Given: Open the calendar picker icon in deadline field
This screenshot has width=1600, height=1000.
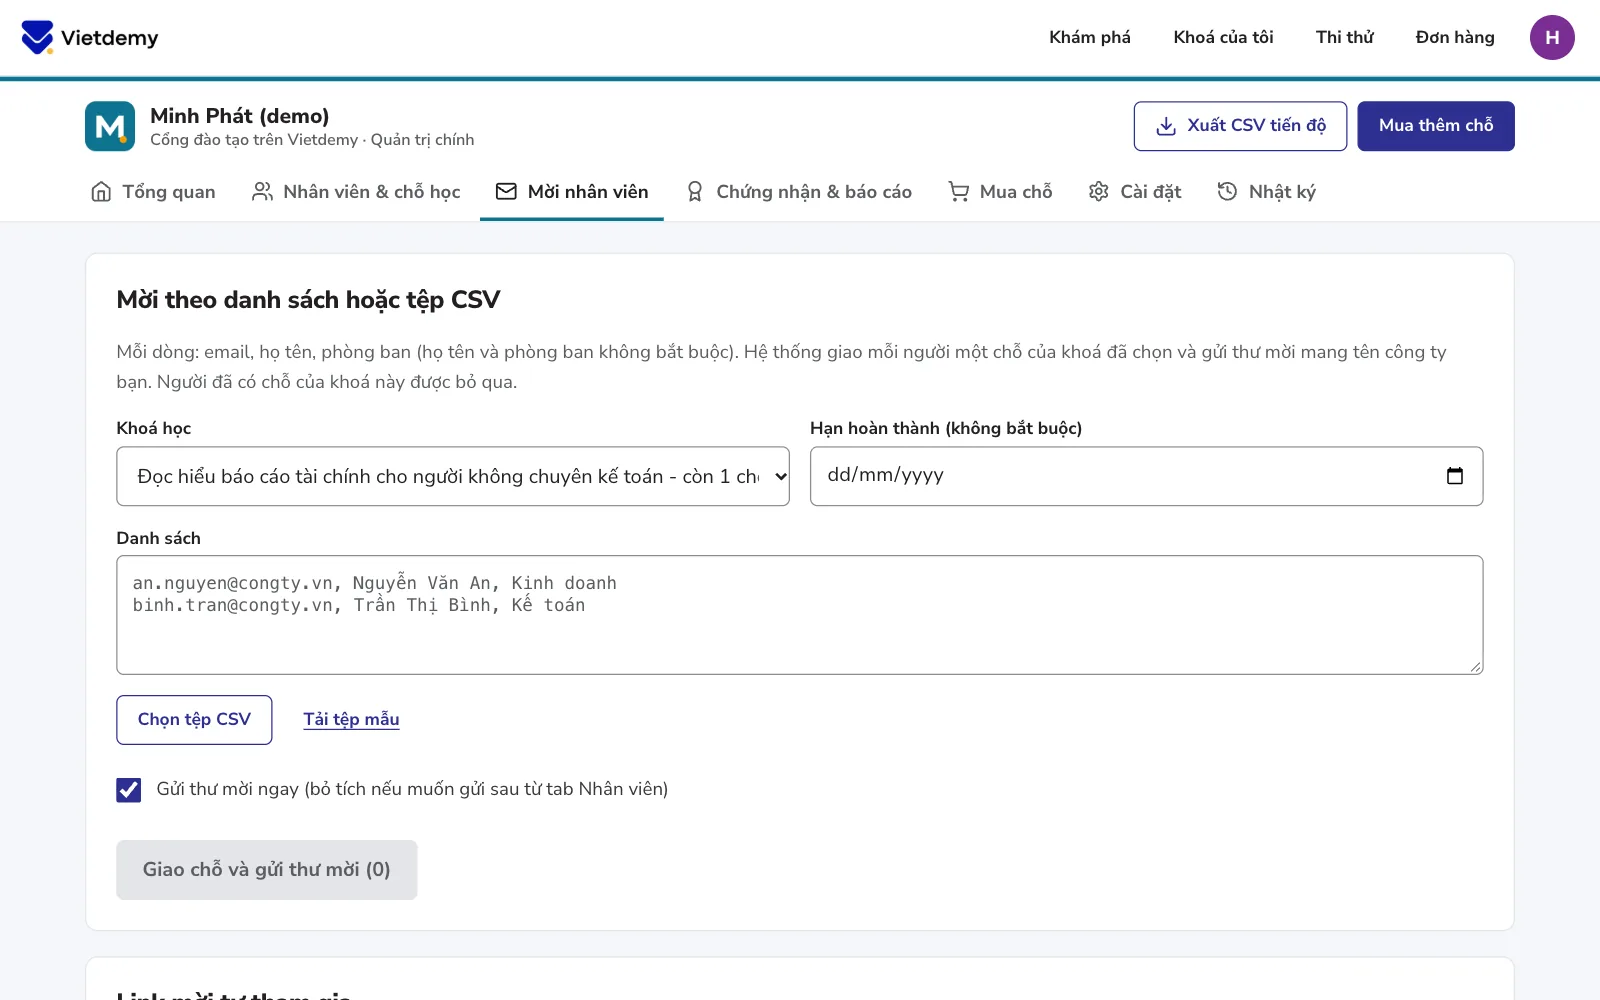Looking at the screenshot, I should (x=1455, y=476).
